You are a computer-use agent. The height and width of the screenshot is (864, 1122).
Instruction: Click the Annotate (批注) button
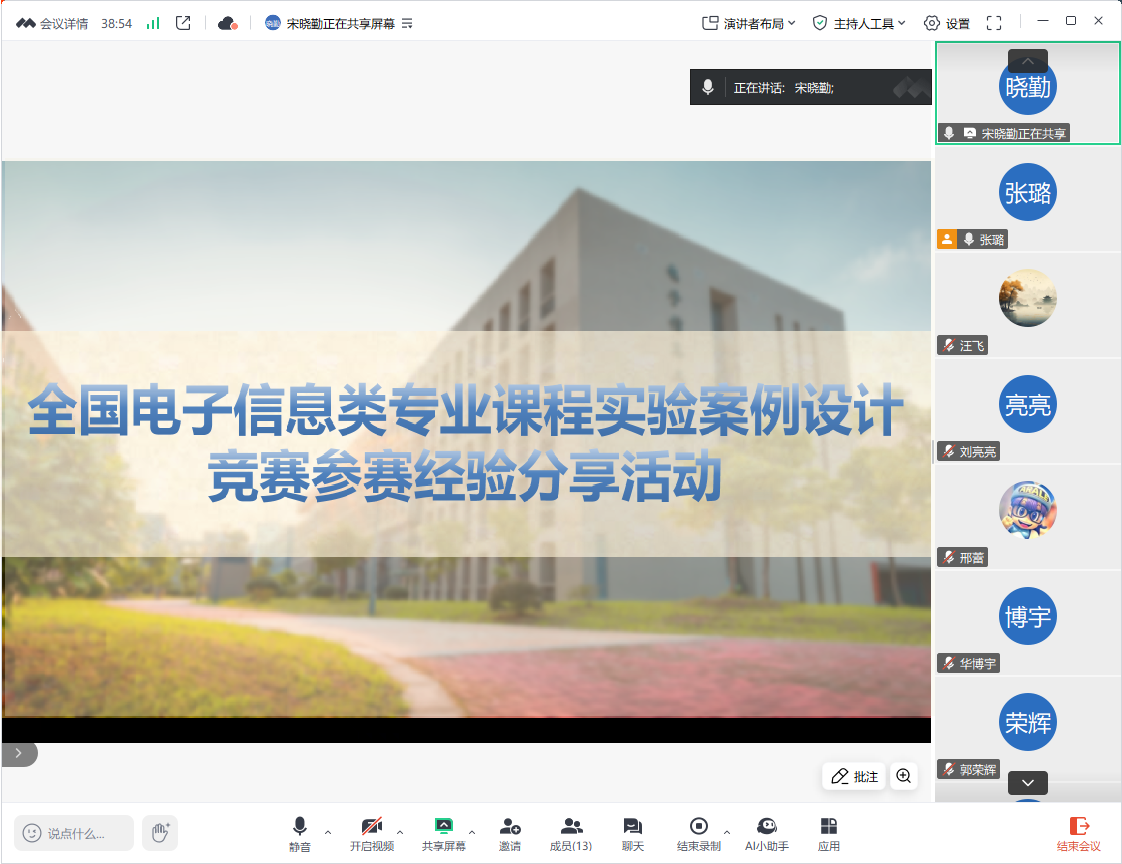(853, 776)
